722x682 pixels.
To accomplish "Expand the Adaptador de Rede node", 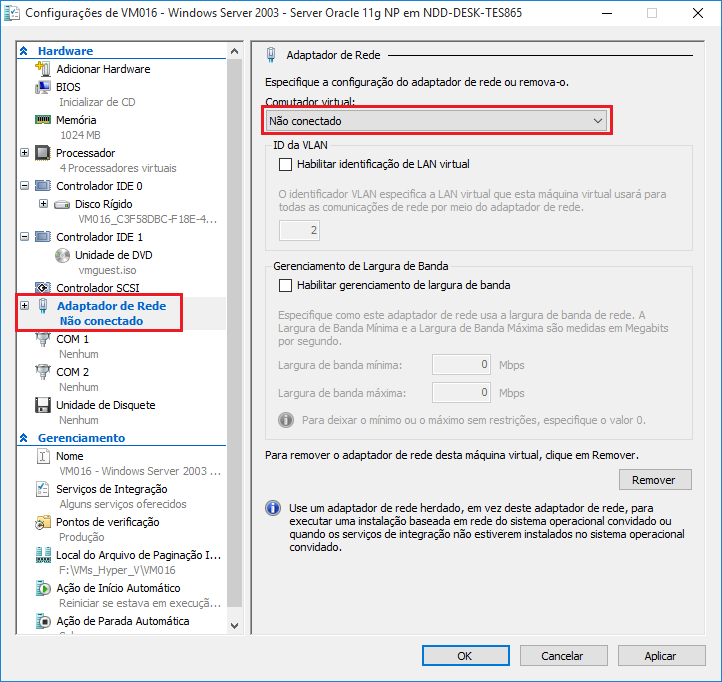I will point(25,305).
